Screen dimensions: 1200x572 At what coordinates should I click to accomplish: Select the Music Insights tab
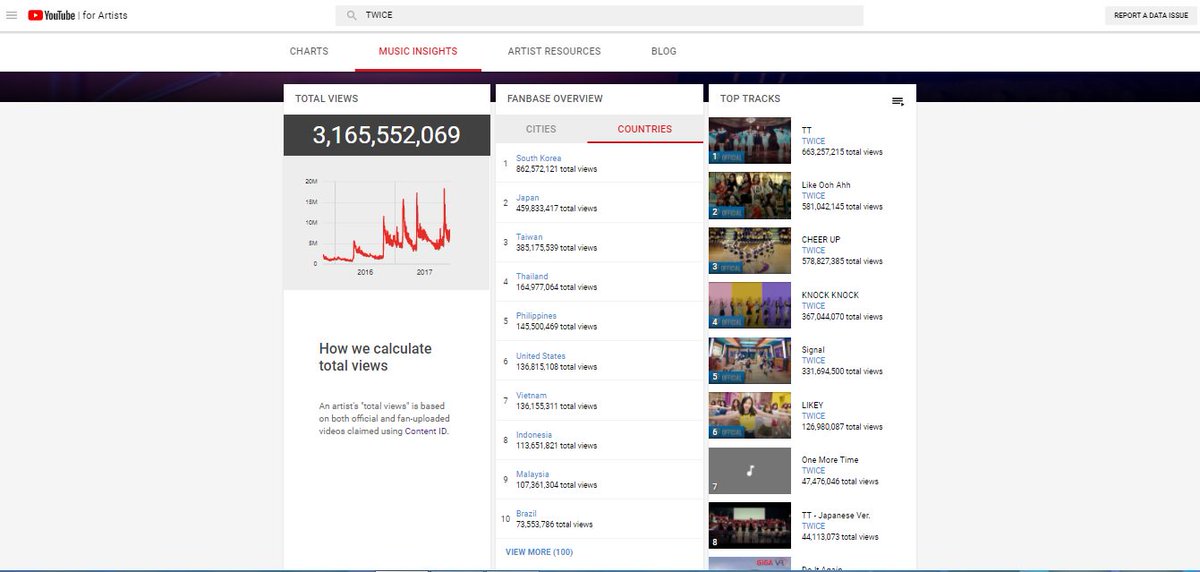[418, 51]
